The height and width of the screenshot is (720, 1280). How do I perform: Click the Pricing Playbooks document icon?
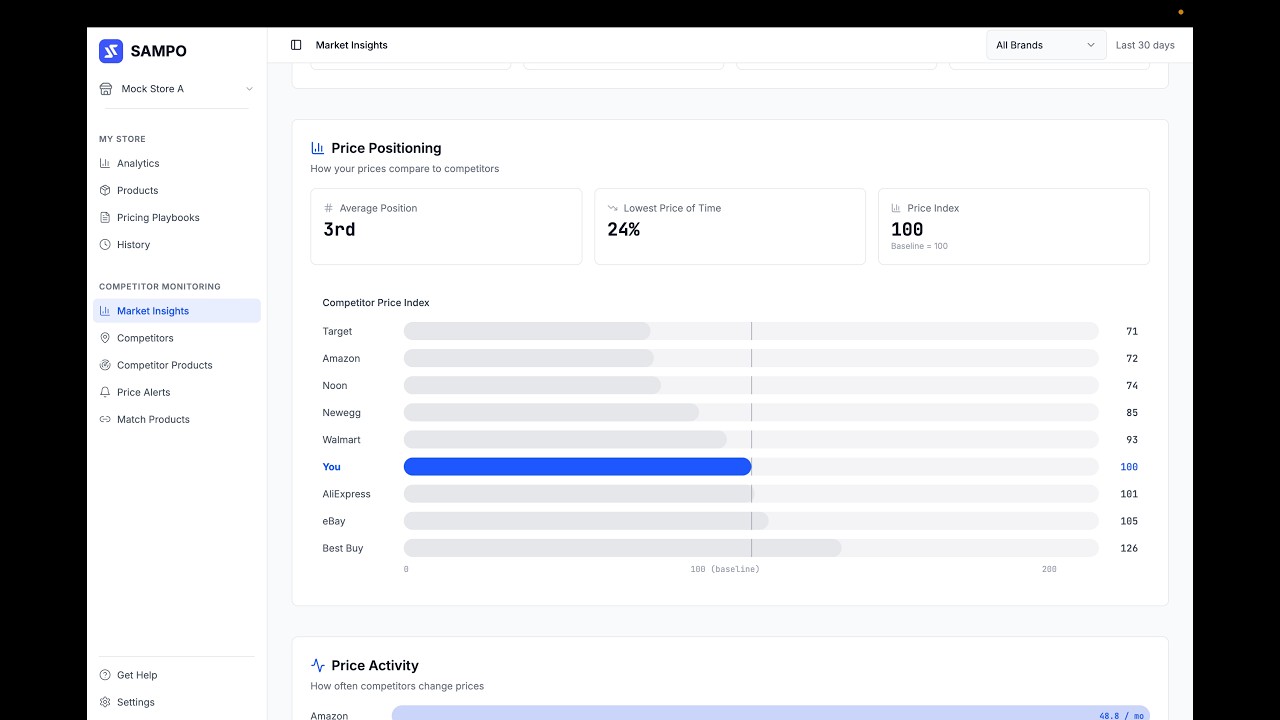click(105, 217)
